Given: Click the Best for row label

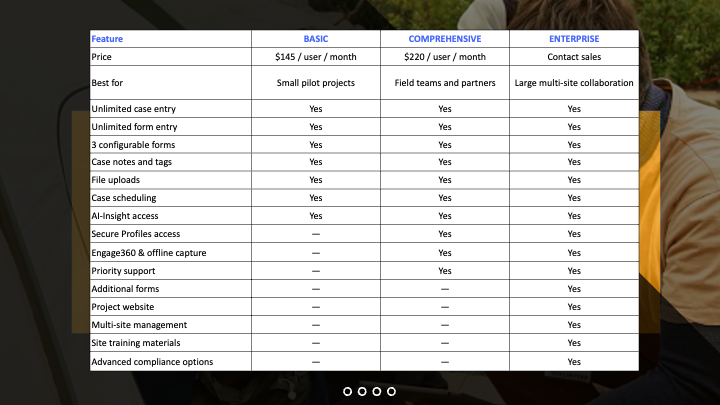Looking at the screenshot, I should pos(107,83).
